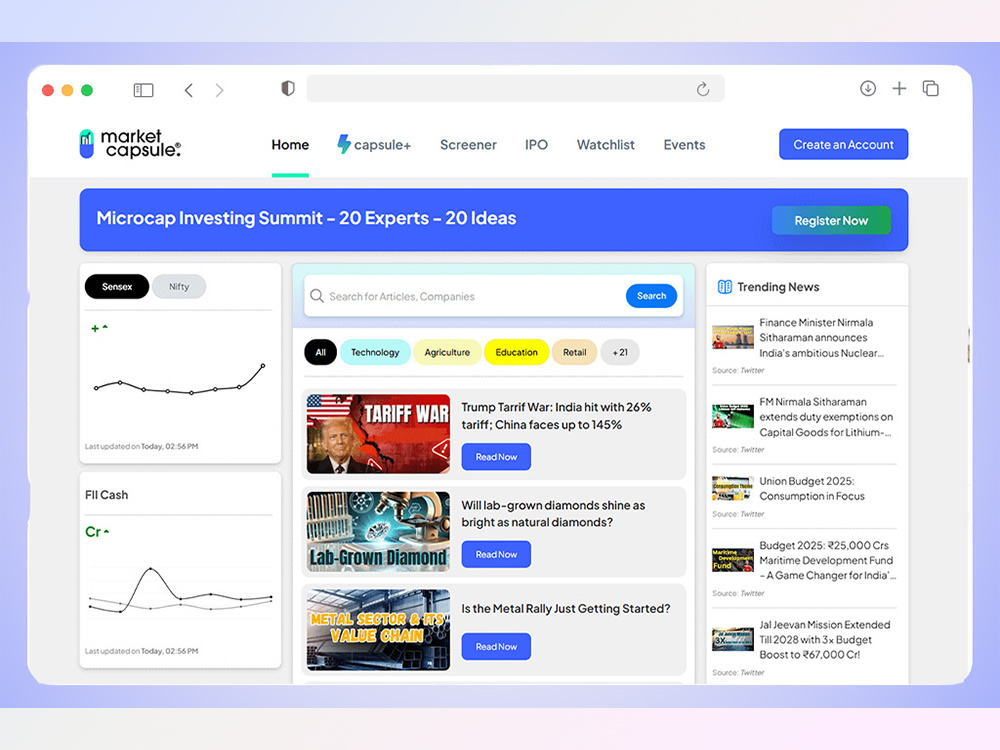
Task: Click the Trending News book icon
Action: coord(724,287)
